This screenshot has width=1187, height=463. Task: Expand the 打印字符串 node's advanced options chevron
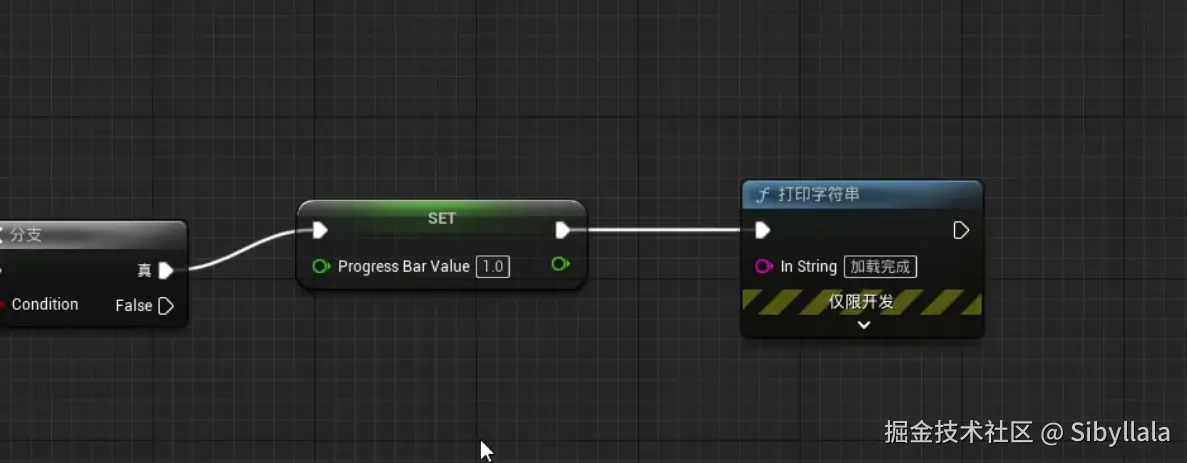click(x=863, y=325)
